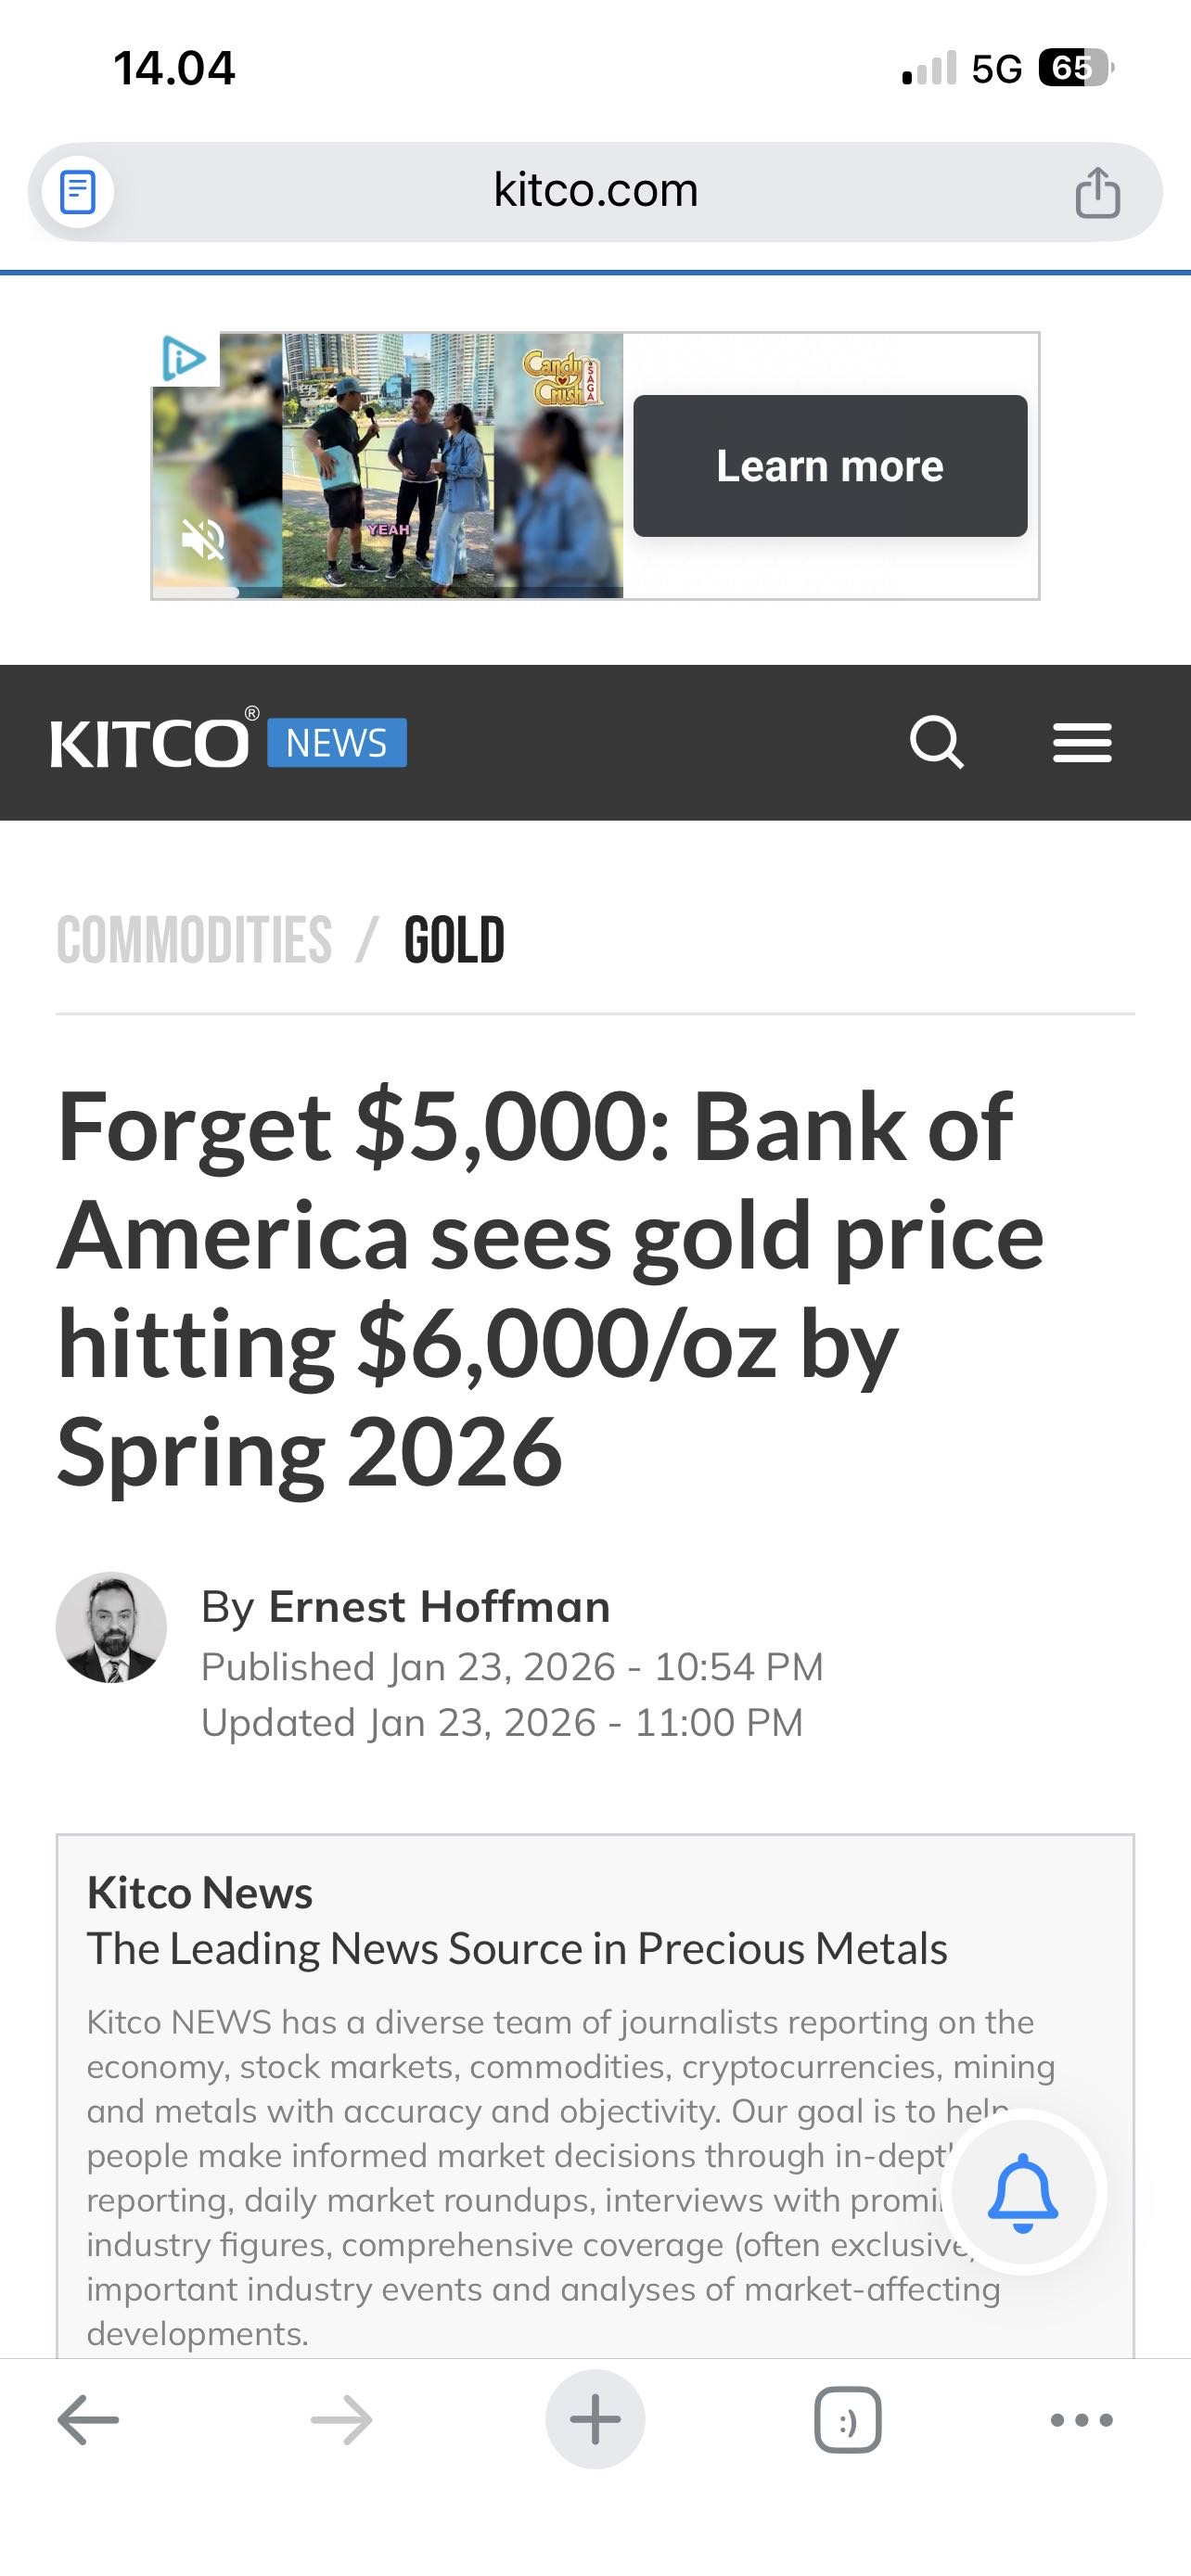Go back with the left arrow

coord(88,2420)
